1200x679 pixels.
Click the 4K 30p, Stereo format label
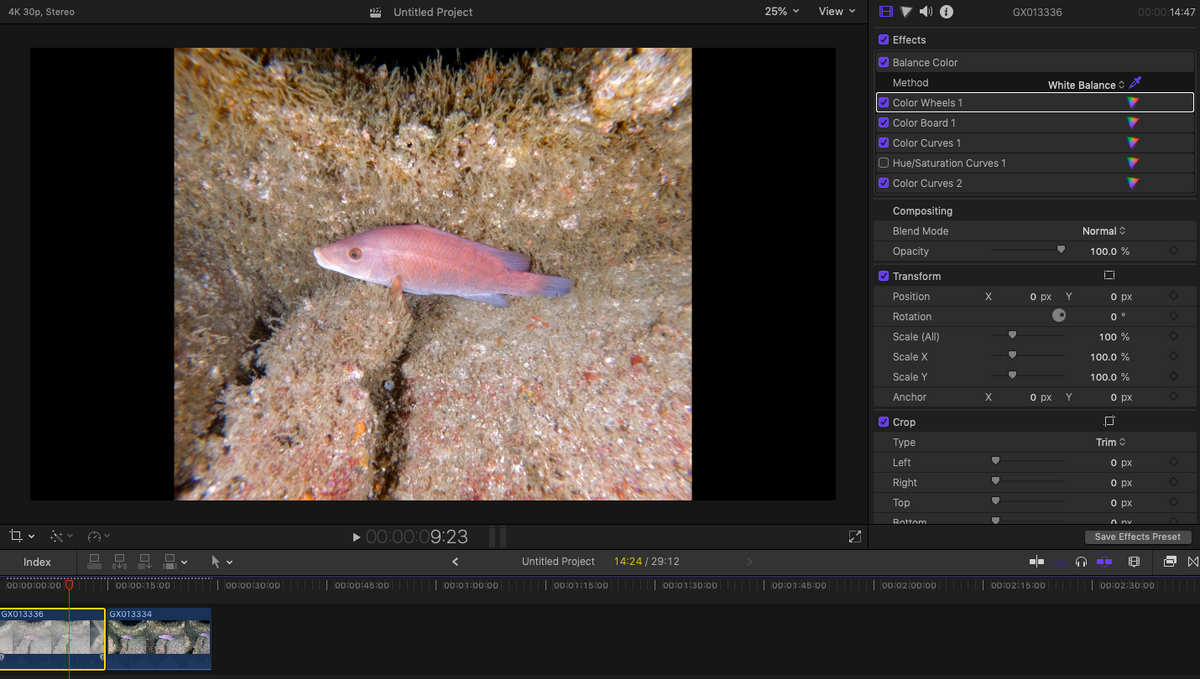point(41,12)
